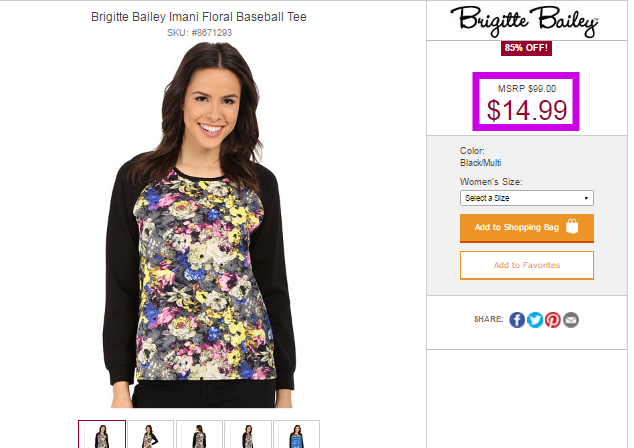
Task: Share the product on Facebook
Action: (x=517, y=320)
